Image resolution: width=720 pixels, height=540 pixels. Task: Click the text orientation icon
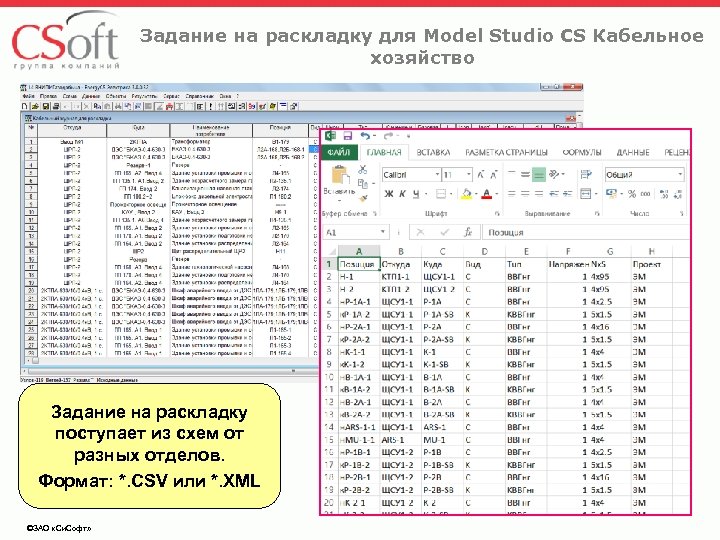pyautogui.click(x=554, y=174)
